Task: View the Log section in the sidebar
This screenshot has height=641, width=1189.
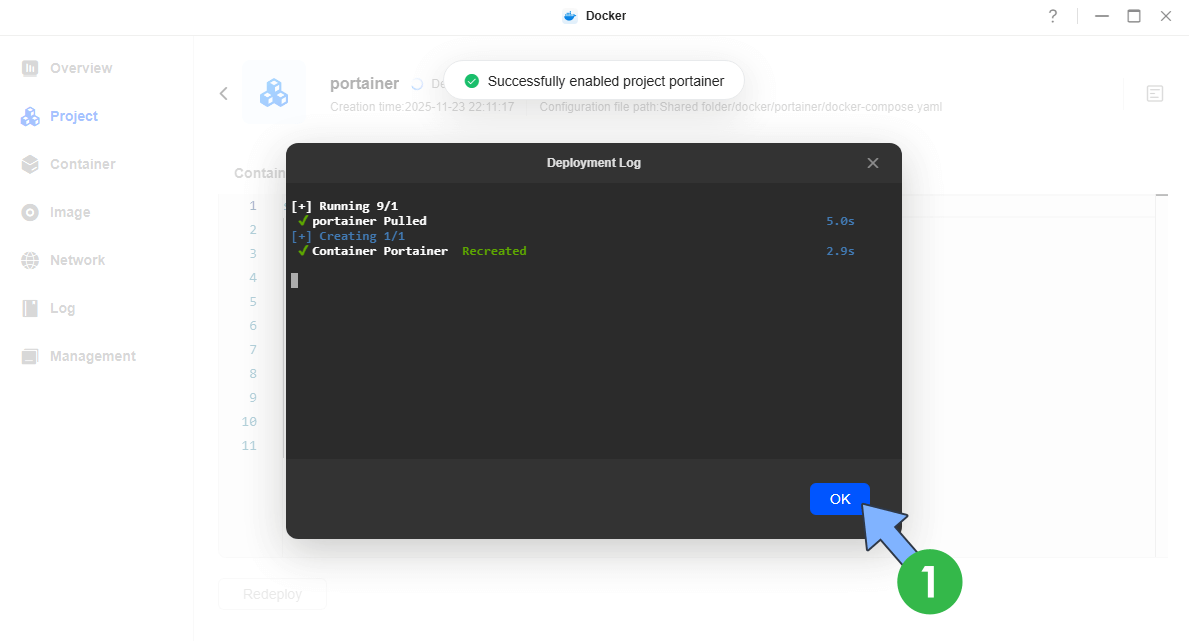Action: point(62,308)
